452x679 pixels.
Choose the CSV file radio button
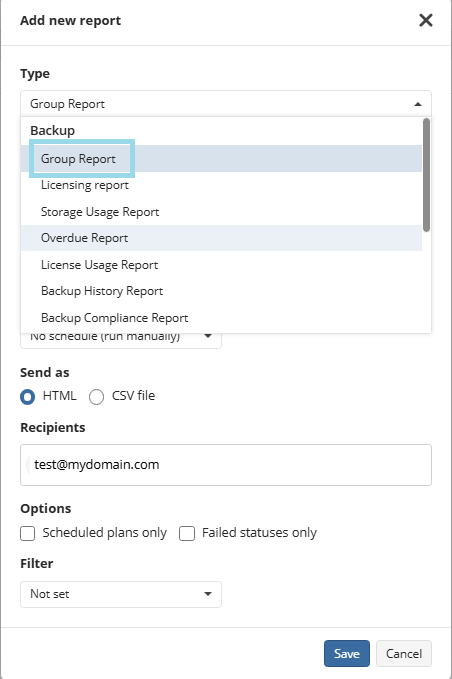[96, 397]
